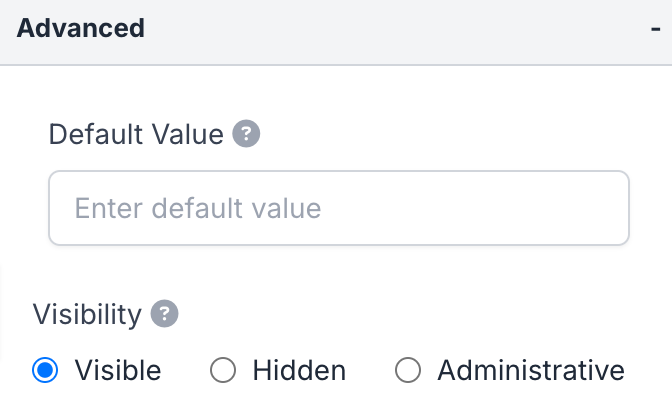Click the empty circle left of Administrative
Screen dimensions: 672x410
point(407,371)
